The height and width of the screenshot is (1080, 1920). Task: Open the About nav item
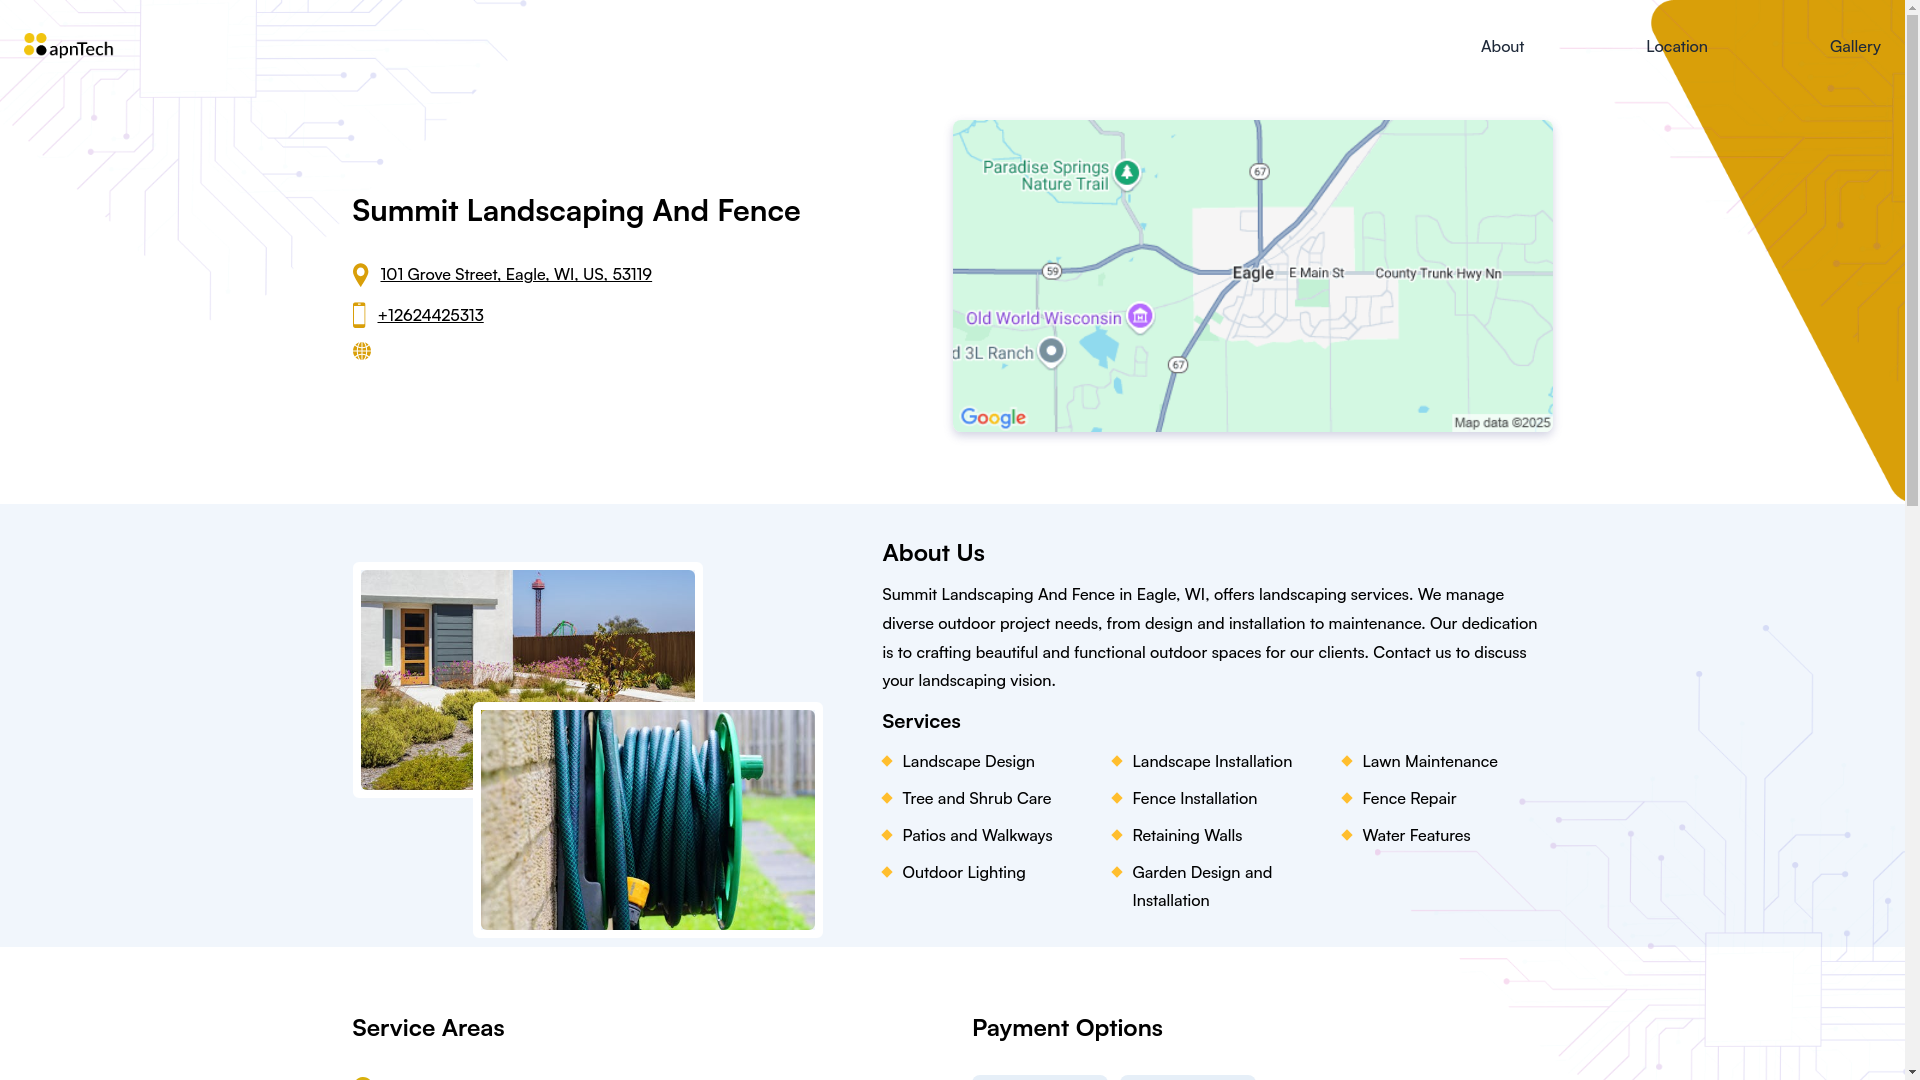[x=1502, y=46]
